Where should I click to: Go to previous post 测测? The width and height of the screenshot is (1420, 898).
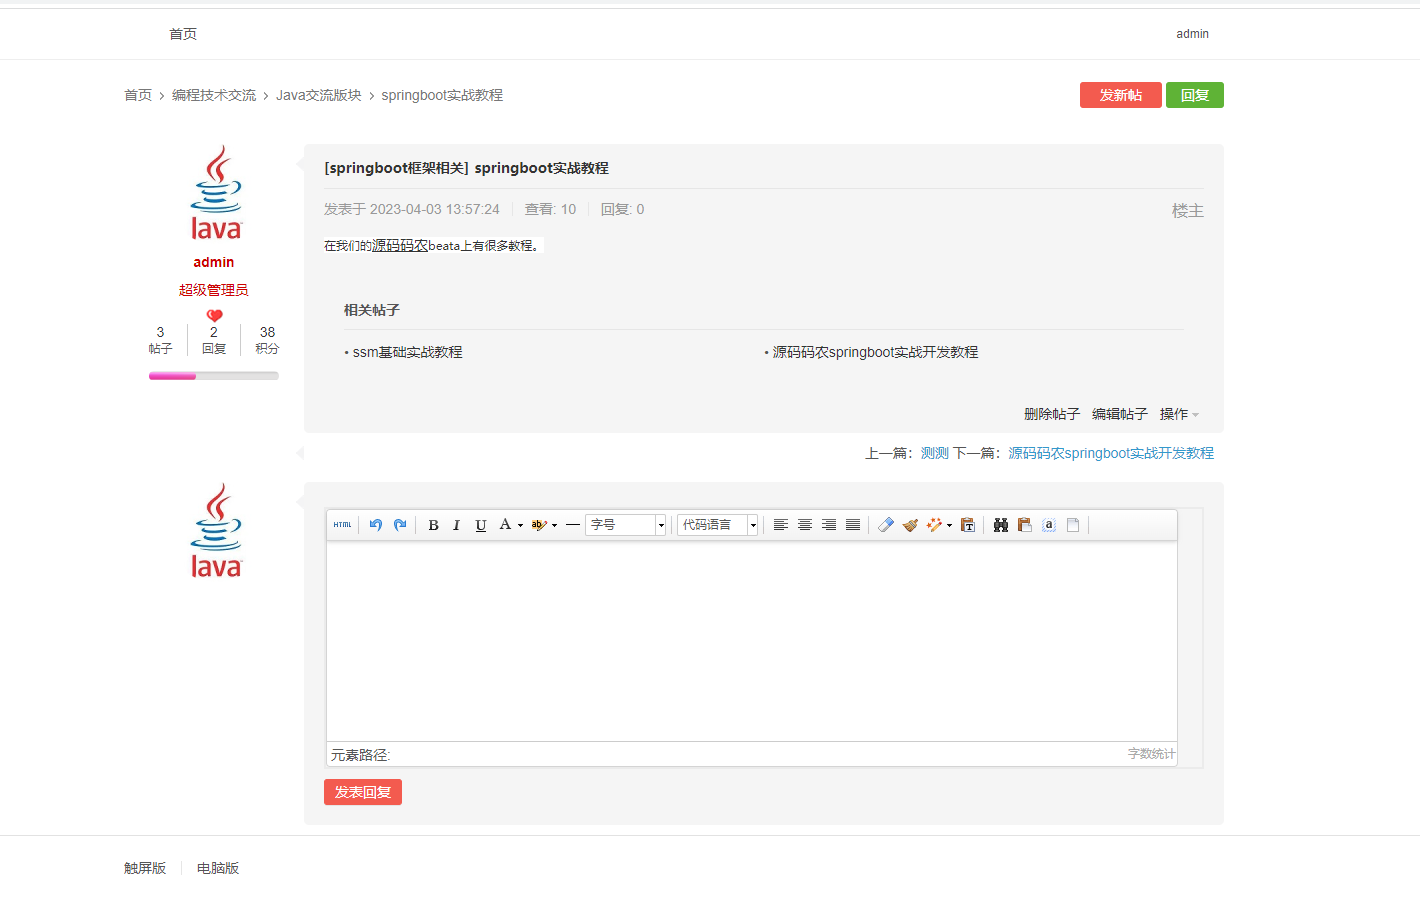(x=935, y=453)
